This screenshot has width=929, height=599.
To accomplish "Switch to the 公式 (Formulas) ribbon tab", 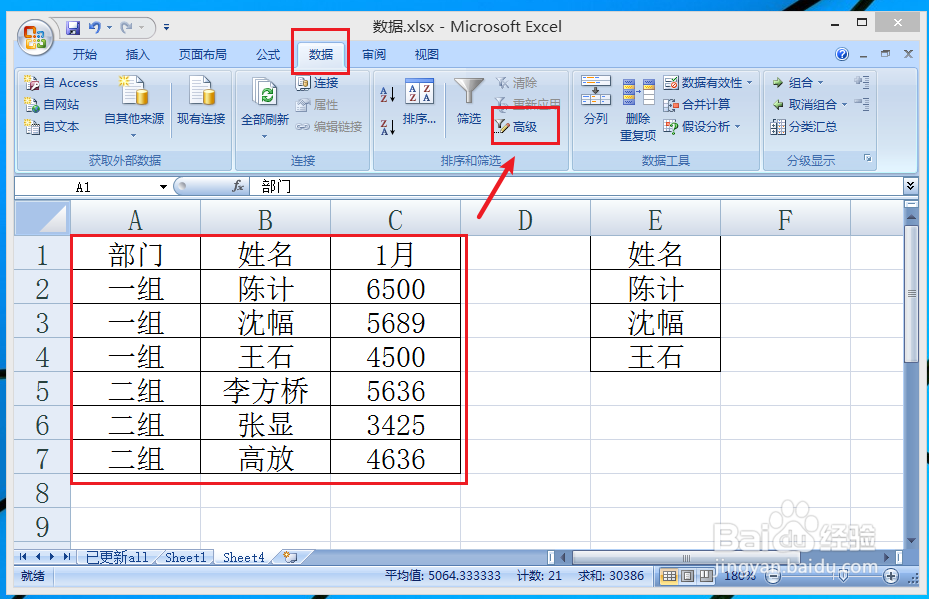I will coord(266,54).
